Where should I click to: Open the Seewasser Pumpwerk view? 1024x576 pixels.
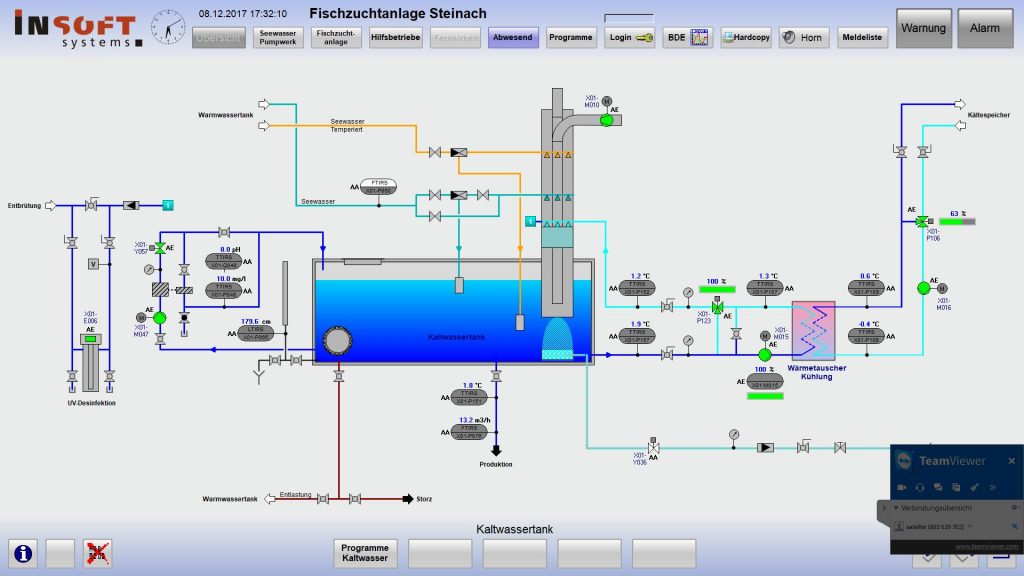tap(277, 38)
